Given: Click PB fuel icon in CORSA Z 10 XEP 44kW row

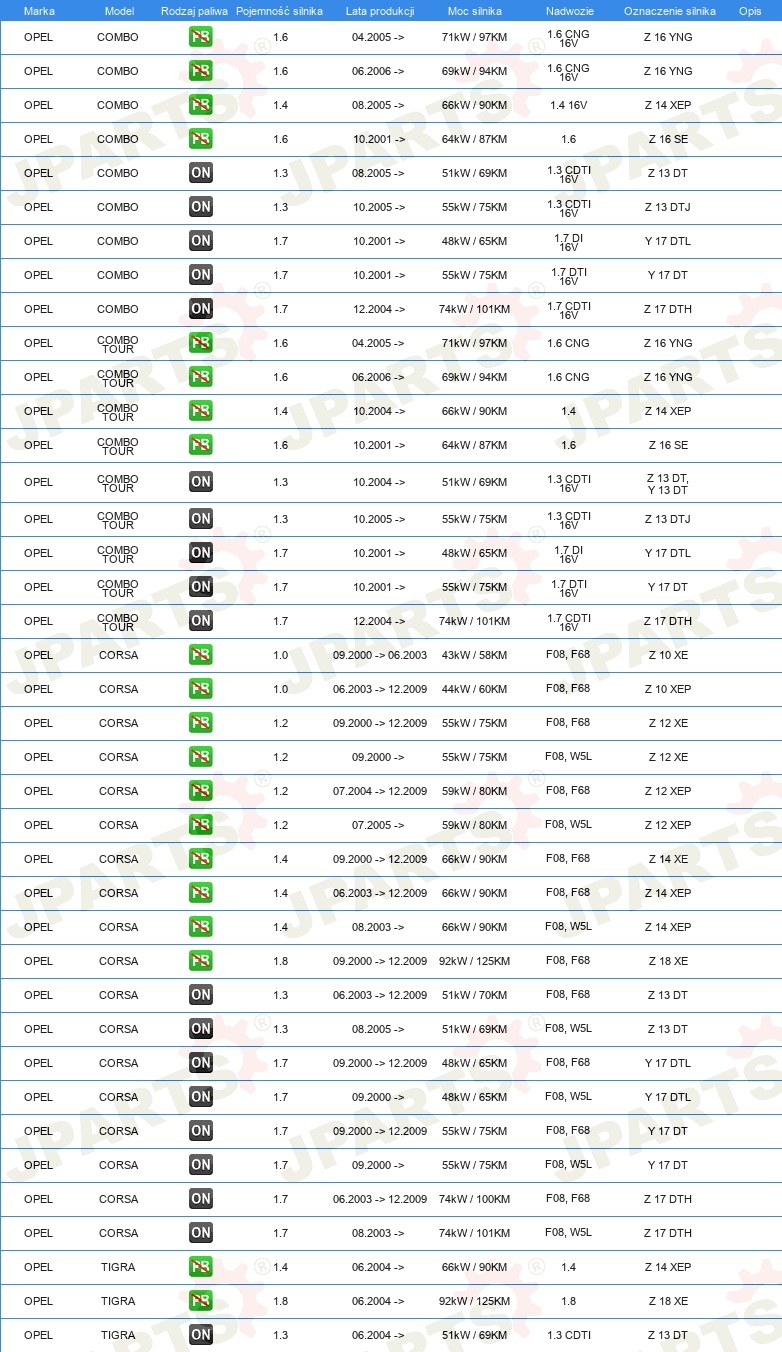Looking at the screenshot, I should (x=200, y=689).
